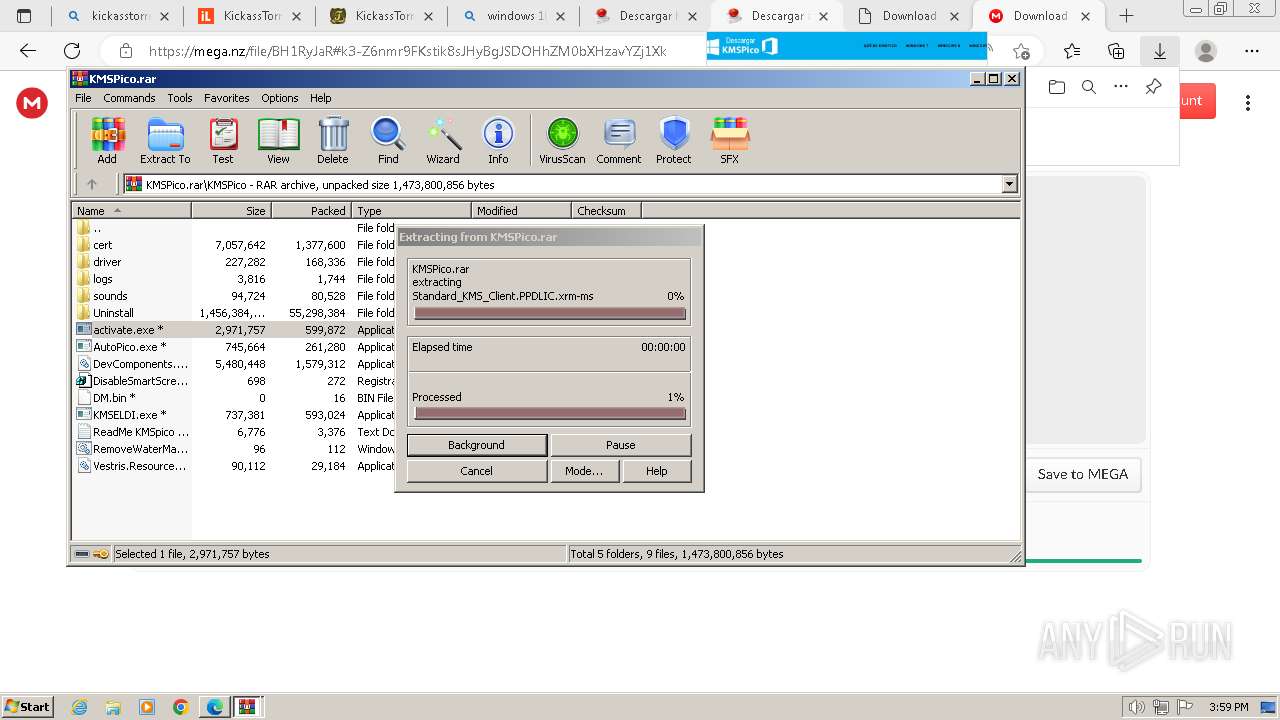
Task: Open the Options menu
Action: pyautogui.click(x=280, y=98)
